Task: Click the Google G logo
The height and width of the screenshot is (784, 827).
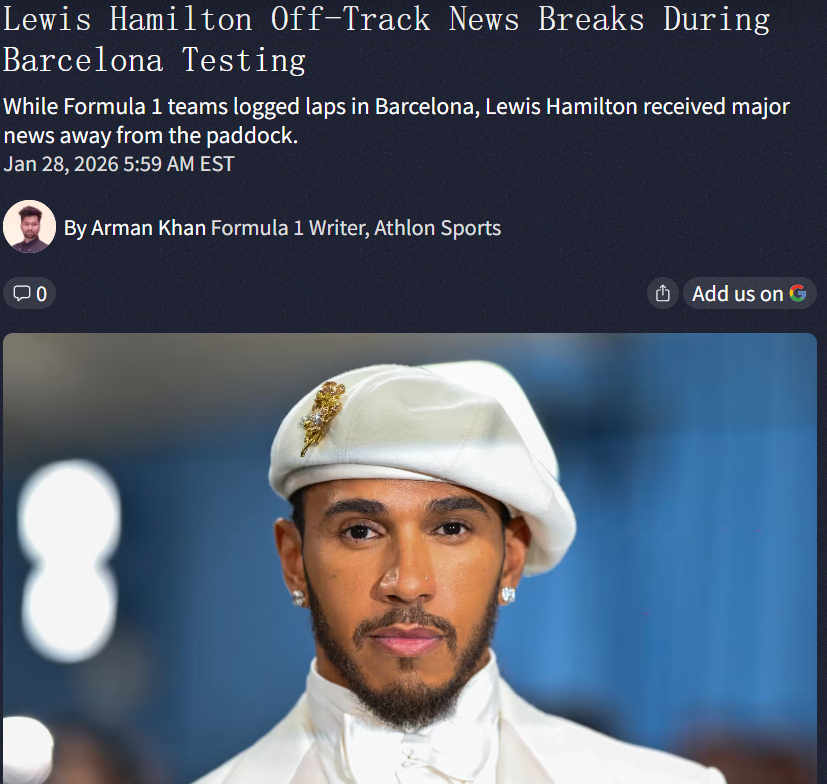Action: [x=797, y=293]
